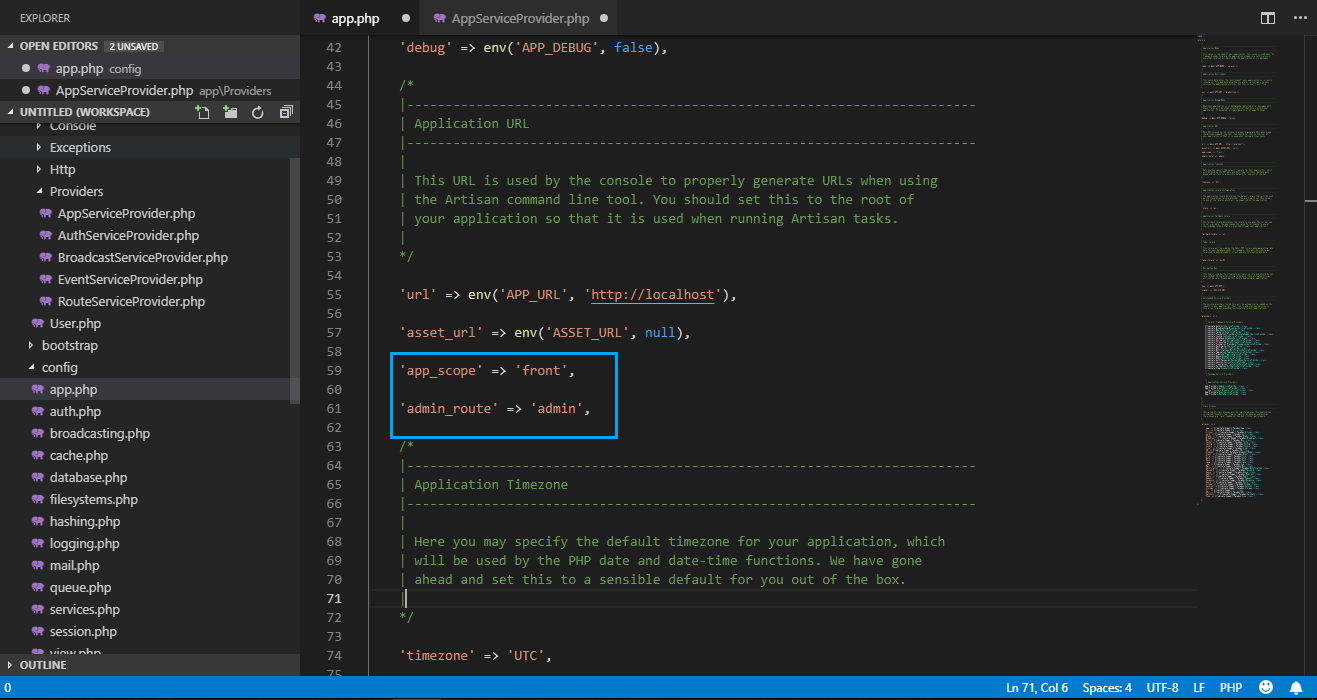Image resolution: width=1317 pixels, height=700 pixels.
Task: Open the notifications bell
Action: click(x=1296, y=688)
